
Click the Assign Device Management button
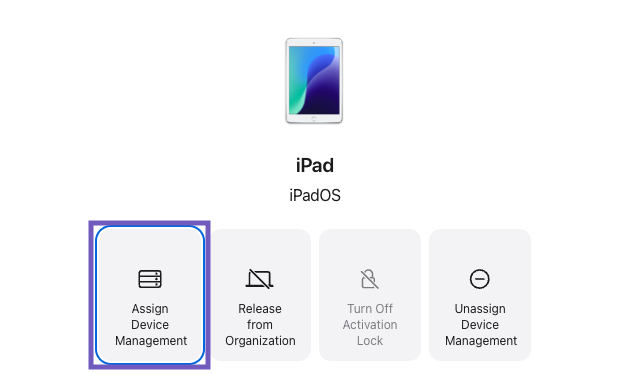pyautogui.click(x=150, y=295)
